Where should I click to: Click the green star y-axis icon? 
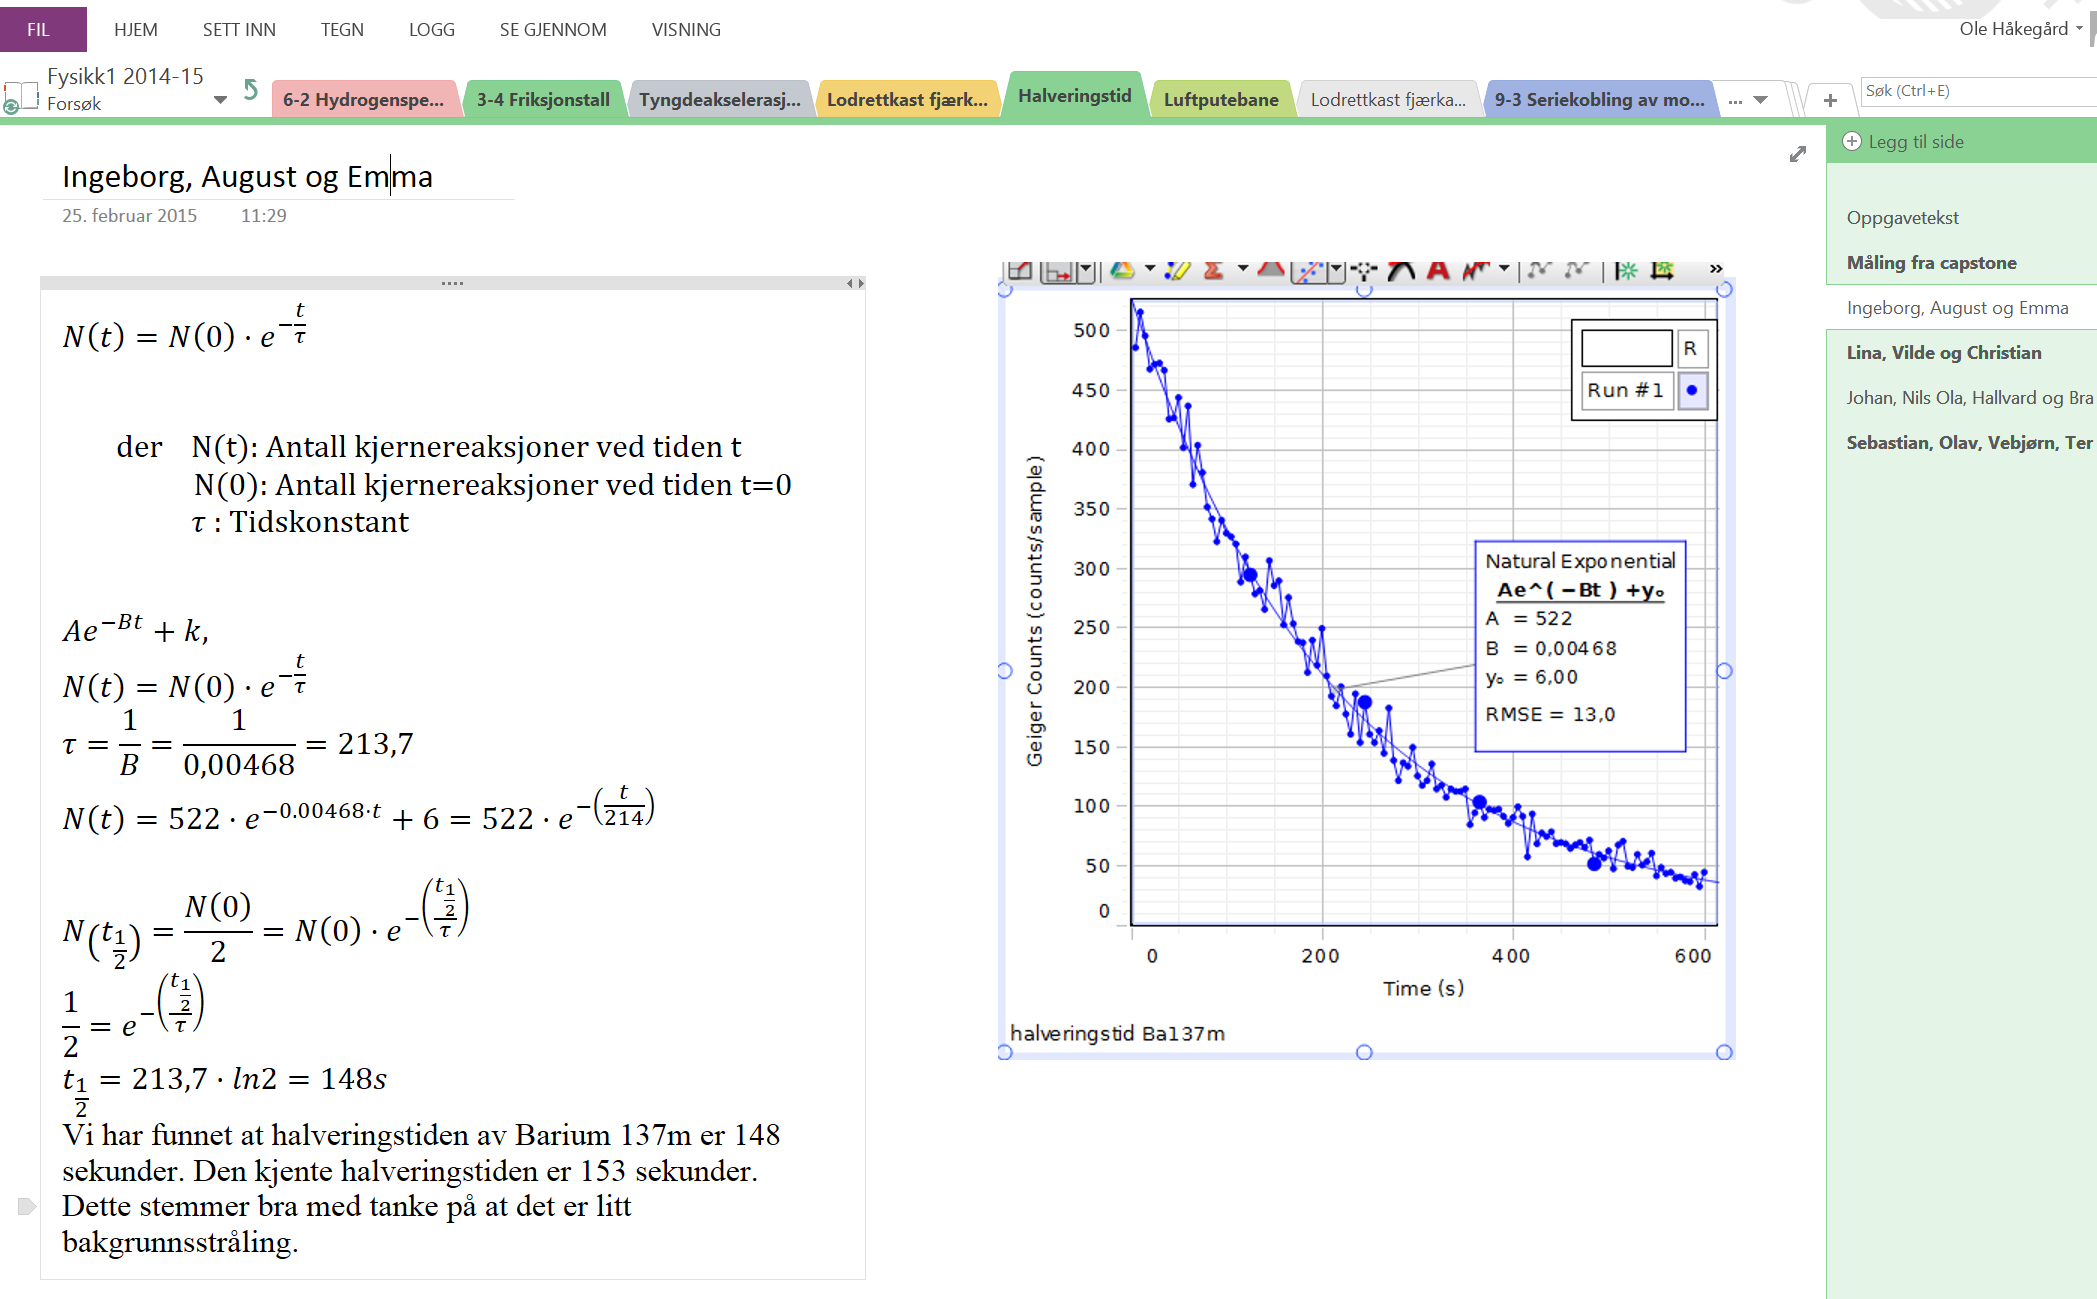click(1627, 270)
